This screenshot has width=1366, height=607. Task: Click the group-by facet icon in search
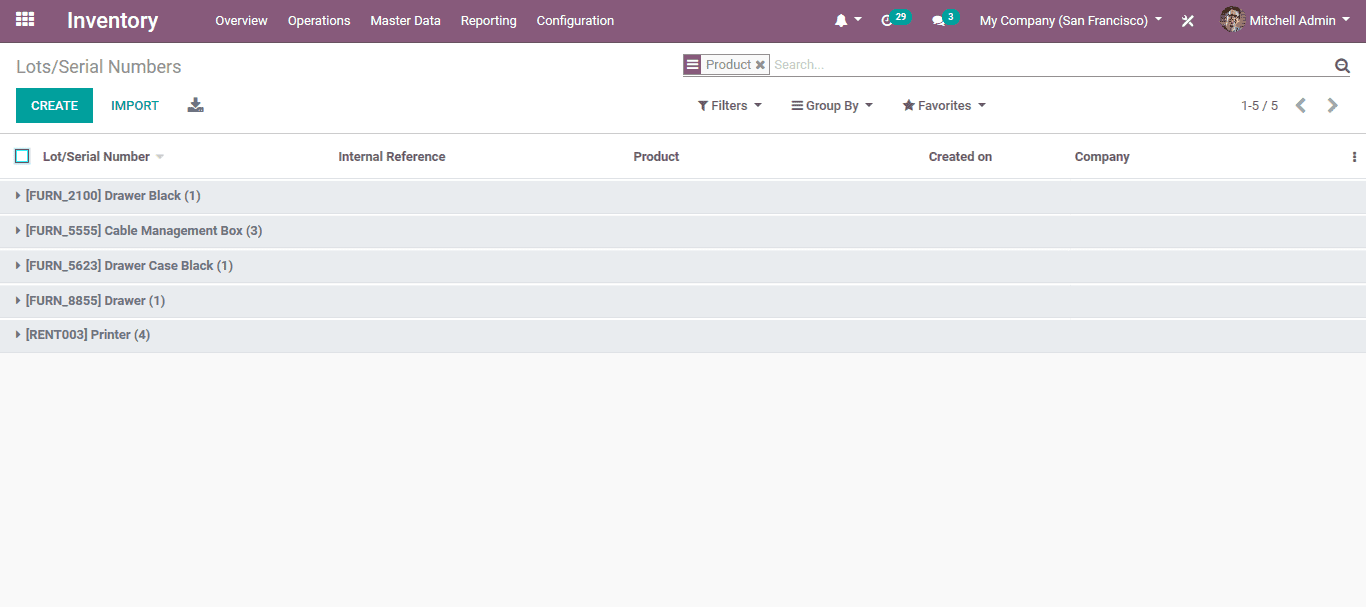[x=692, y=65]
